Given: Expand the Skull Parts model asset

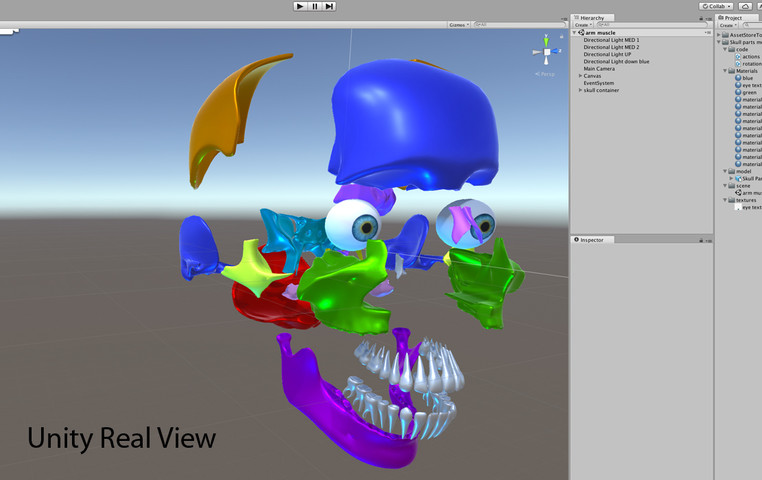Looking at the screenshot, I should pos(731,179).
